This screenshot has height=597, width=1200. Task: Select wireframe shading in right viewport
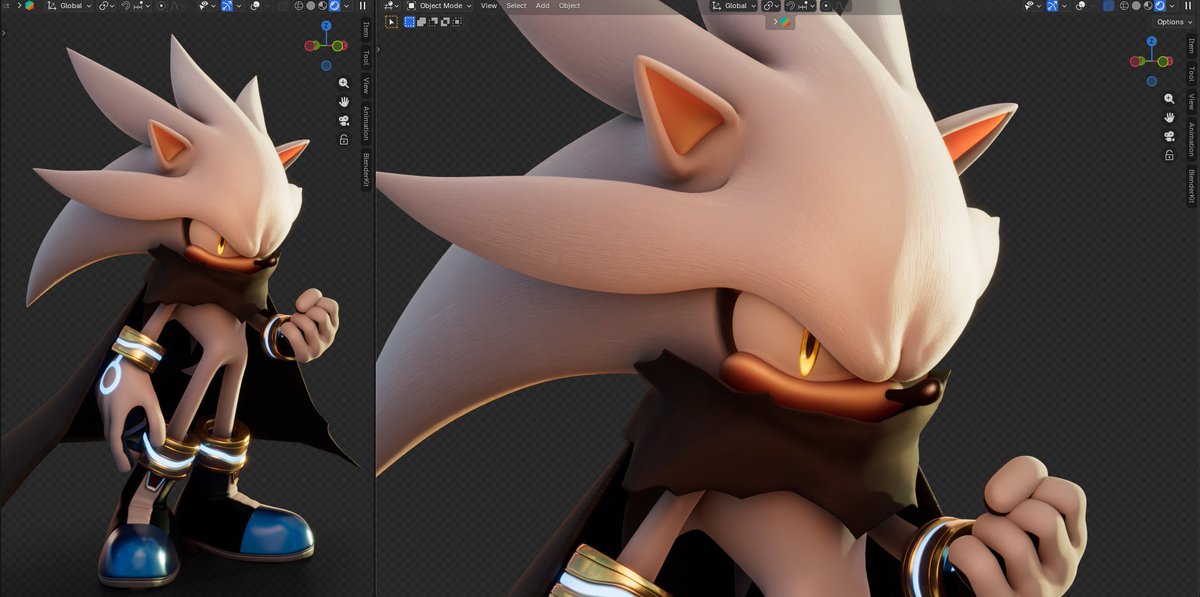pos(1124,6)
